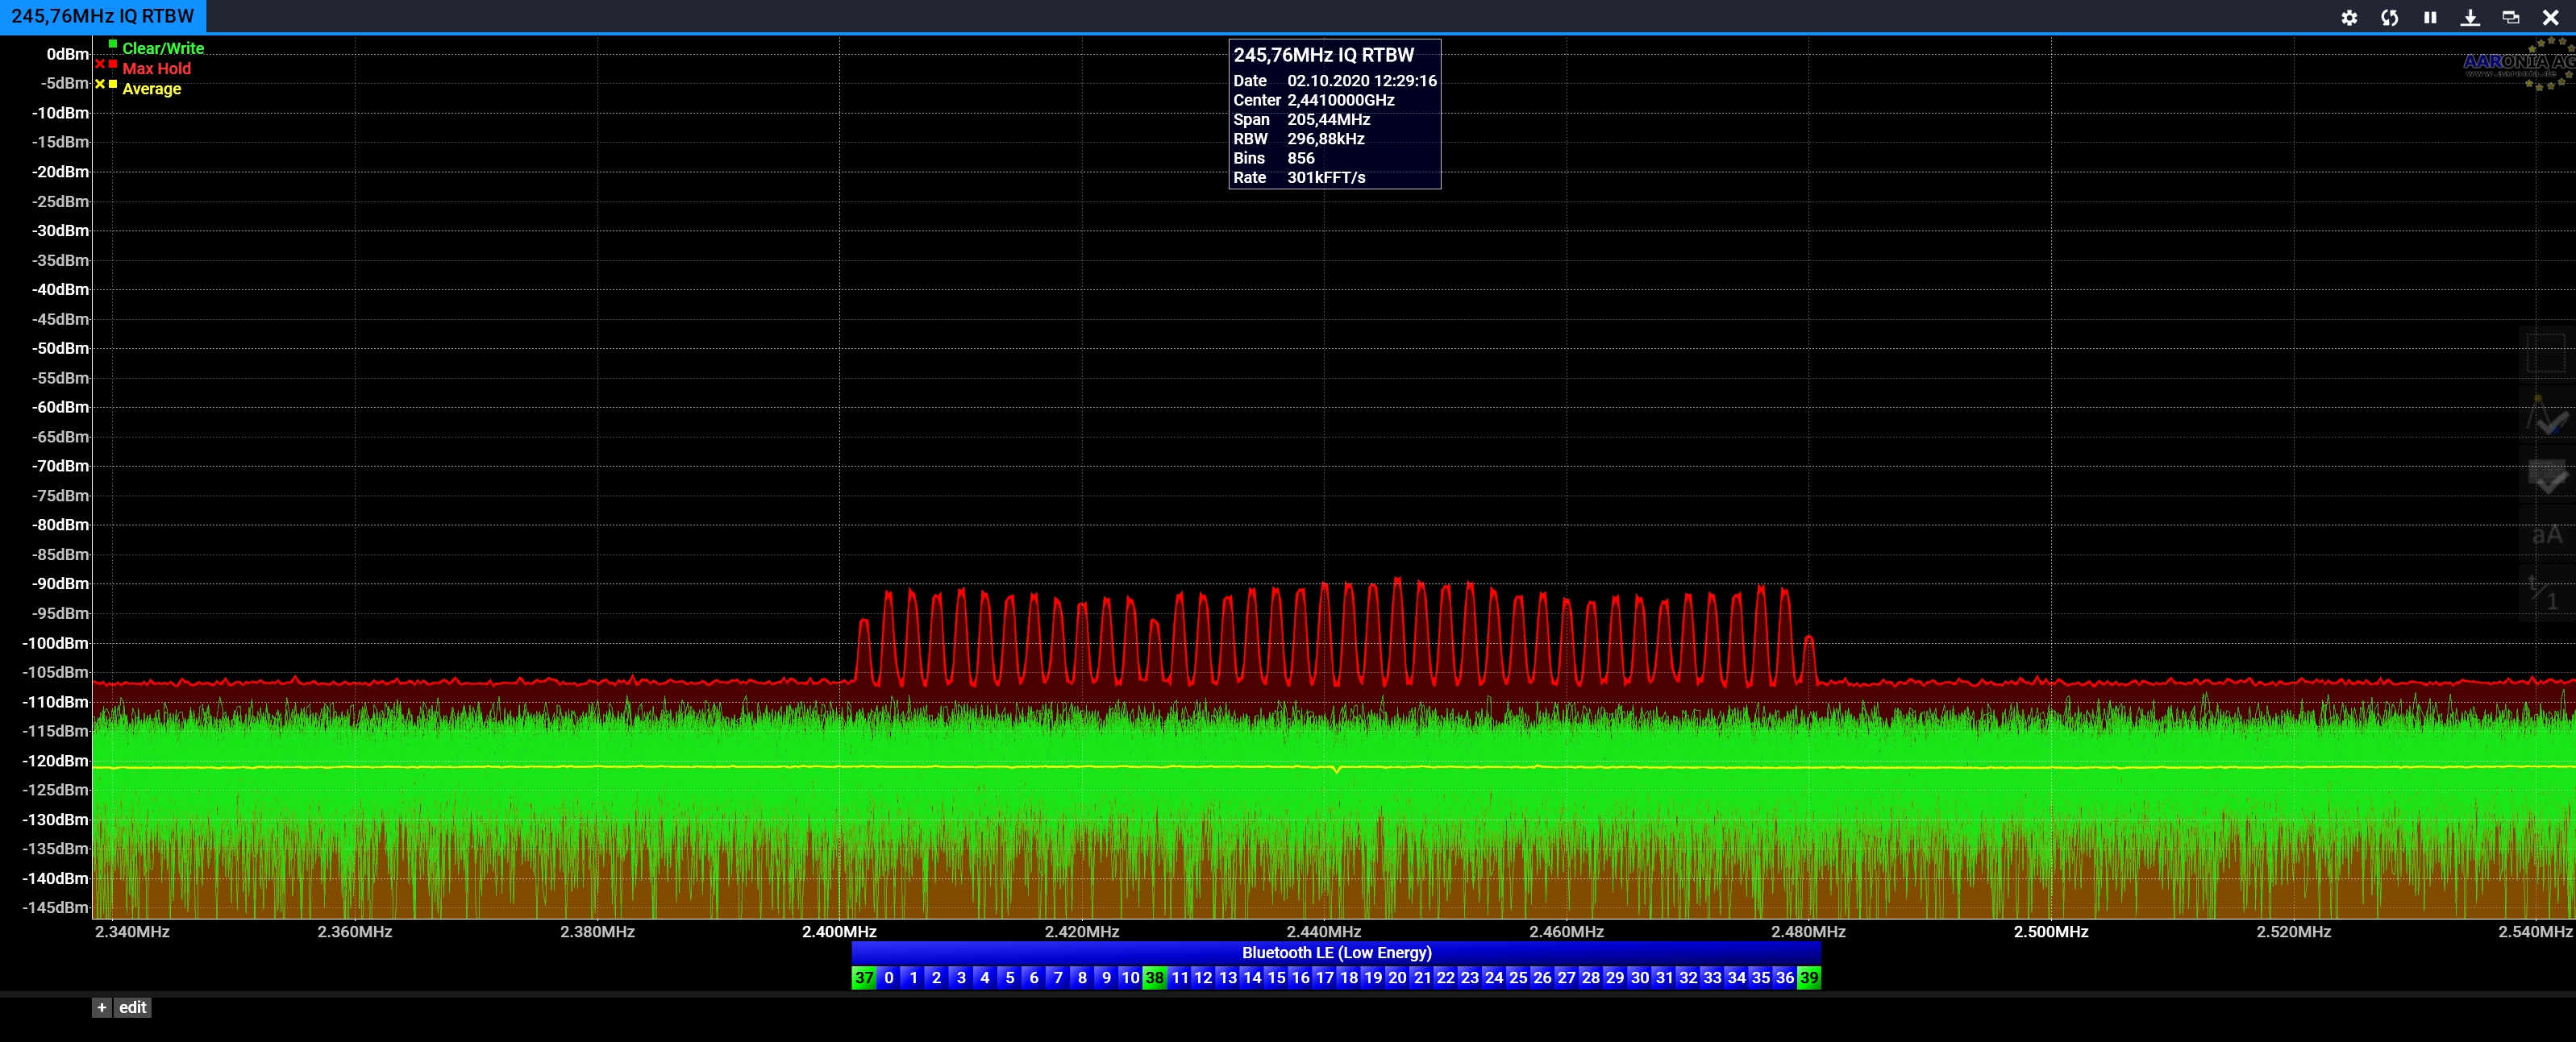Click the reset/refresh arrows icon
Image resolution: width=2576 pixels, height=1042 pixels.
click(x=2389, y=17)
